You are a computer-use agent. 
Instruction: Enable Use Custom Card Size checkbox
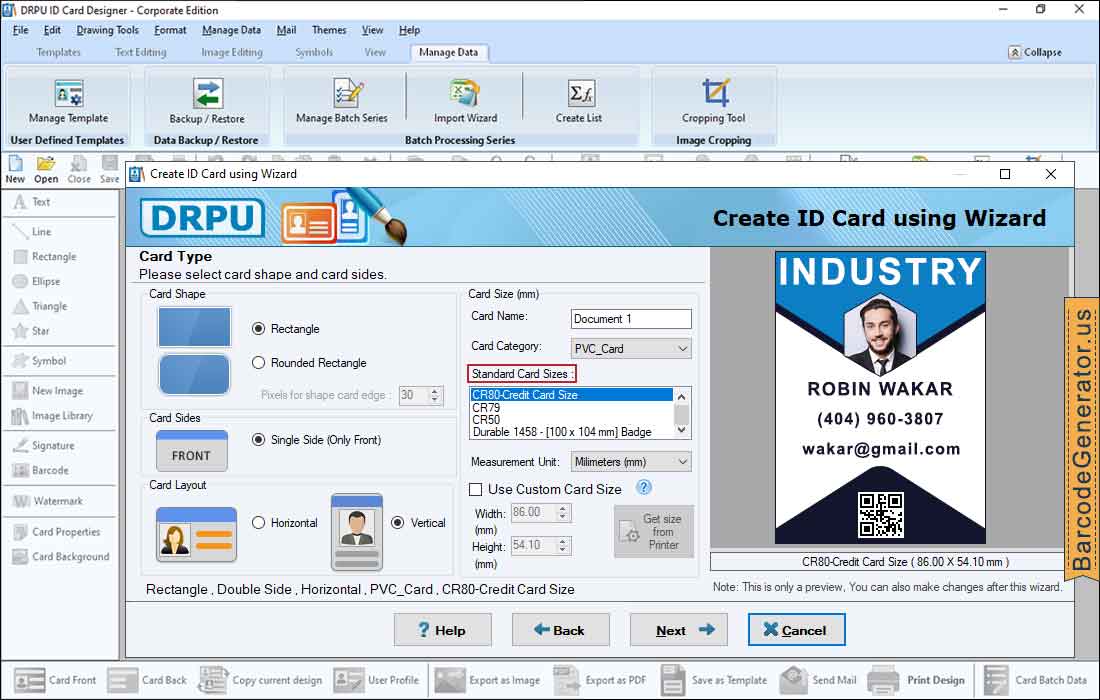[x=476, y=490]
